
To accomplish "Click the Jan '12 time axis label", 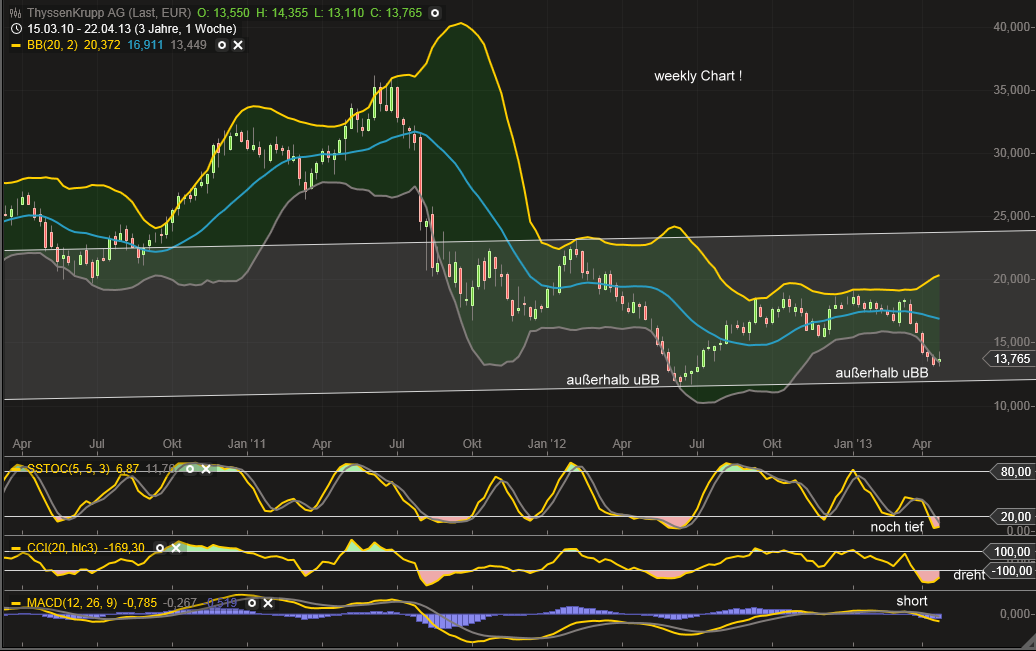I will pyautogui.click(x=546, y=443).
